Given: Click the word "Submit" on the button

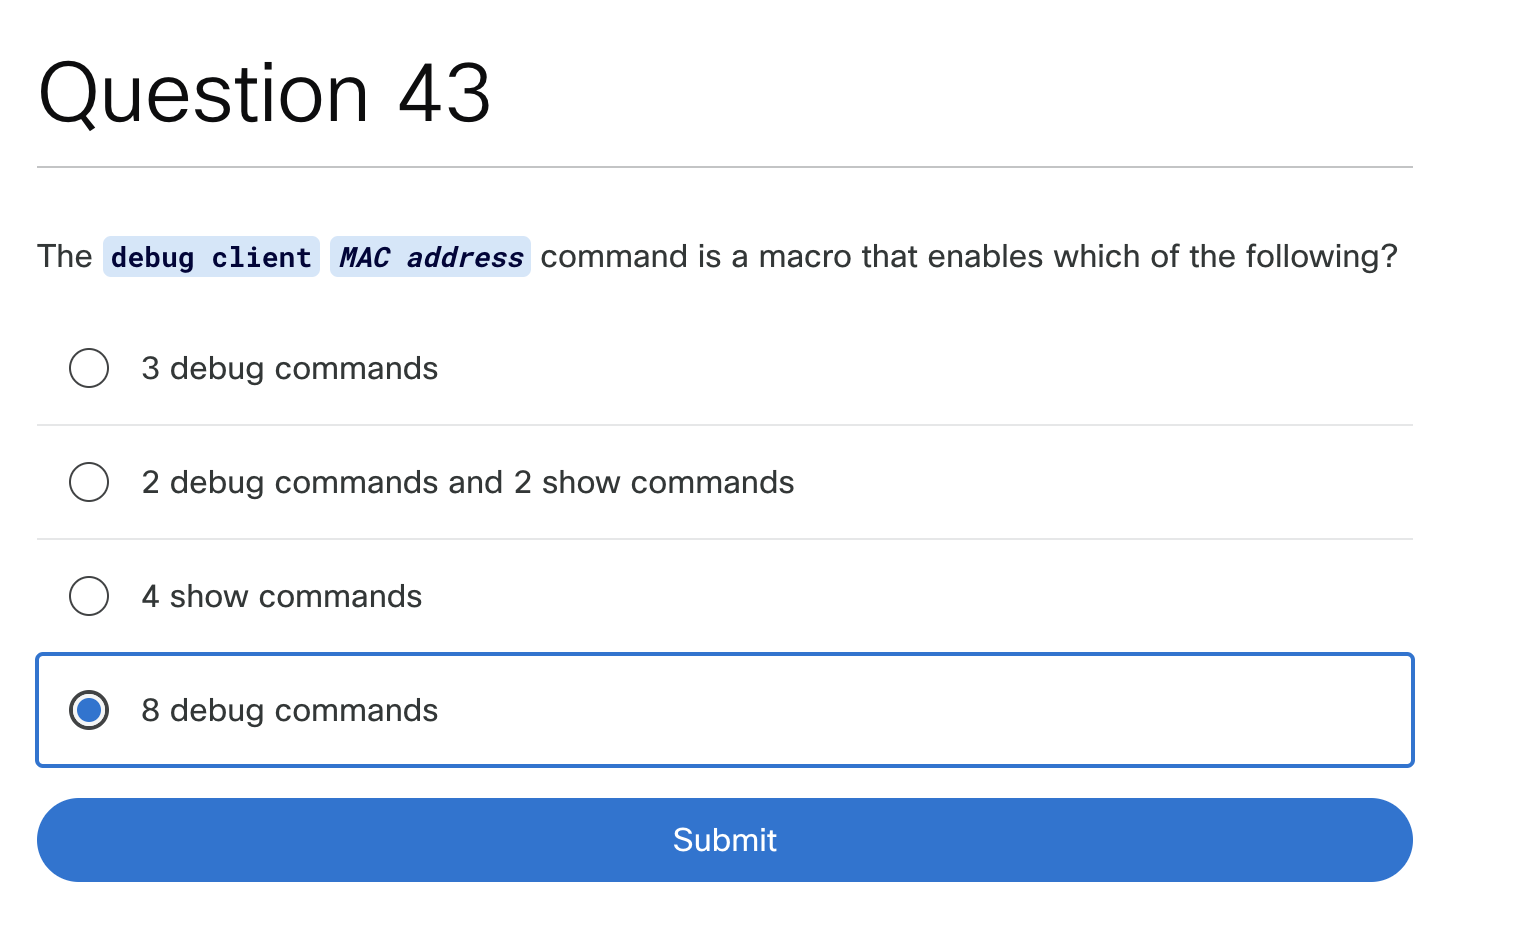Looking at the screenshot, I should pyautogui.click(x=724, y=840).
